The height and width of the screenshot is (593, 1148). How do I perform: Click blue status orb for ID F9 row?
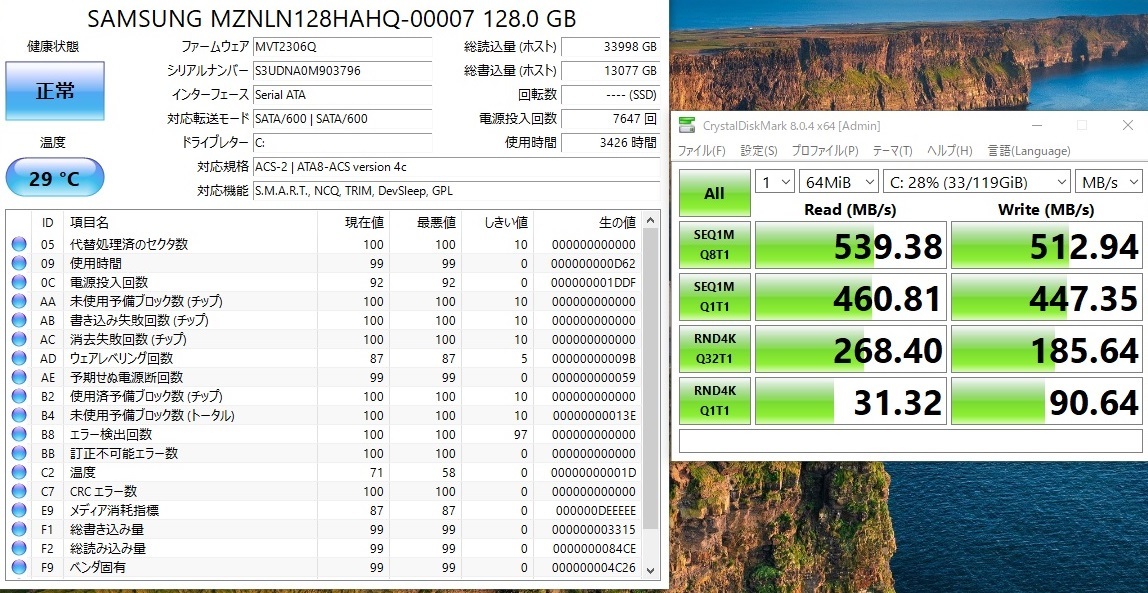19,567
